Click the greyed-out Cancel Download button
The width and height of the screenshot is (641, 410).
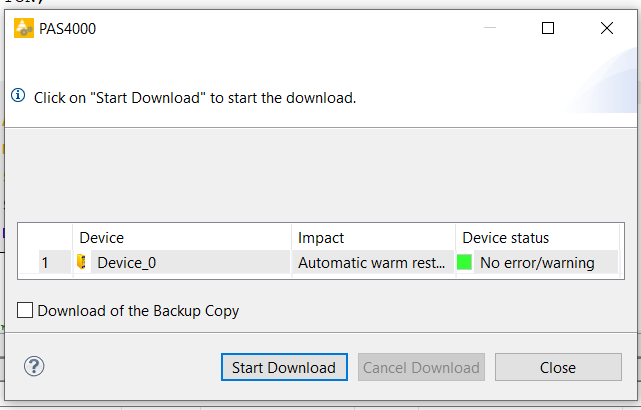coord(421,367)
